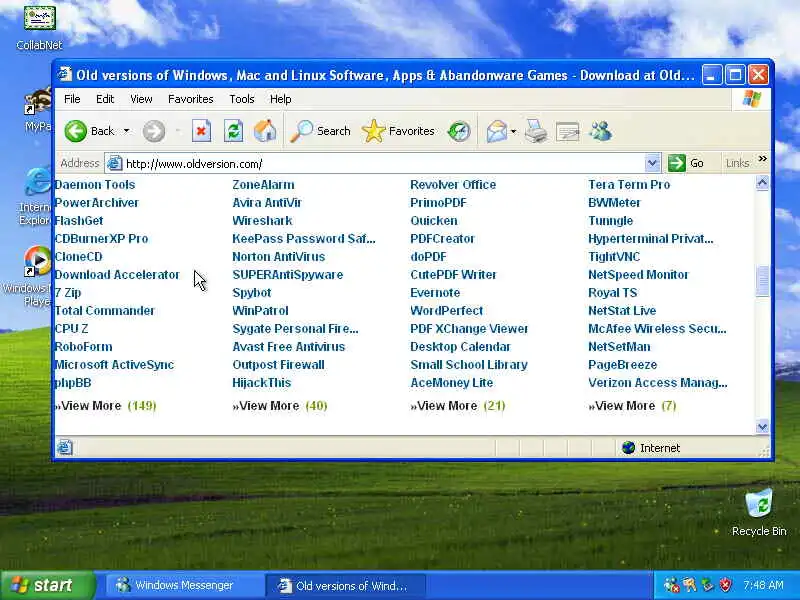The image size is (800, 600).
Task: Open the View menu
Action: coord(141,99)
